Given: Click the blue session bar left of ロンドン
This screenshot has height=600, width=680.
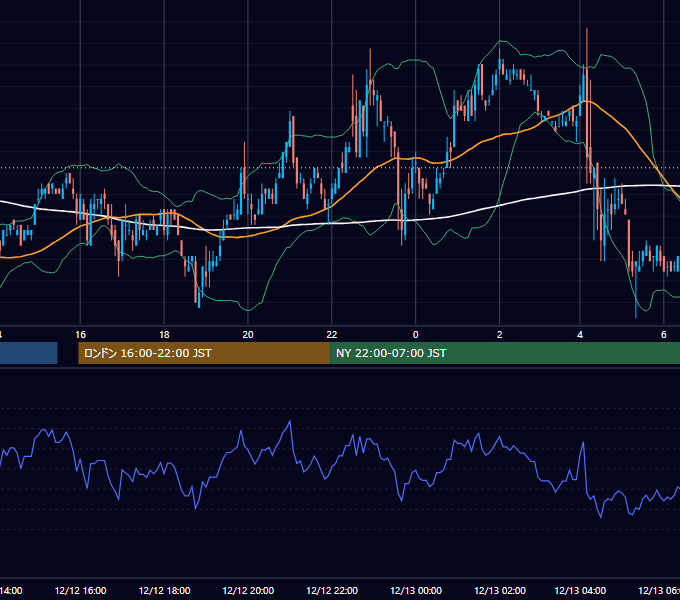Looking at the screenshot, I should click(29, 353).
